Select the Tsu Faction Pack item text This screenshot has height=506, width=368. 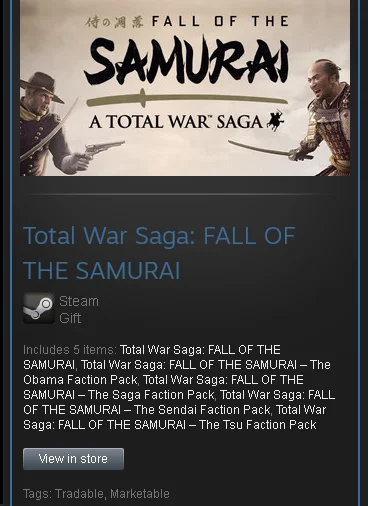[257, 425]
